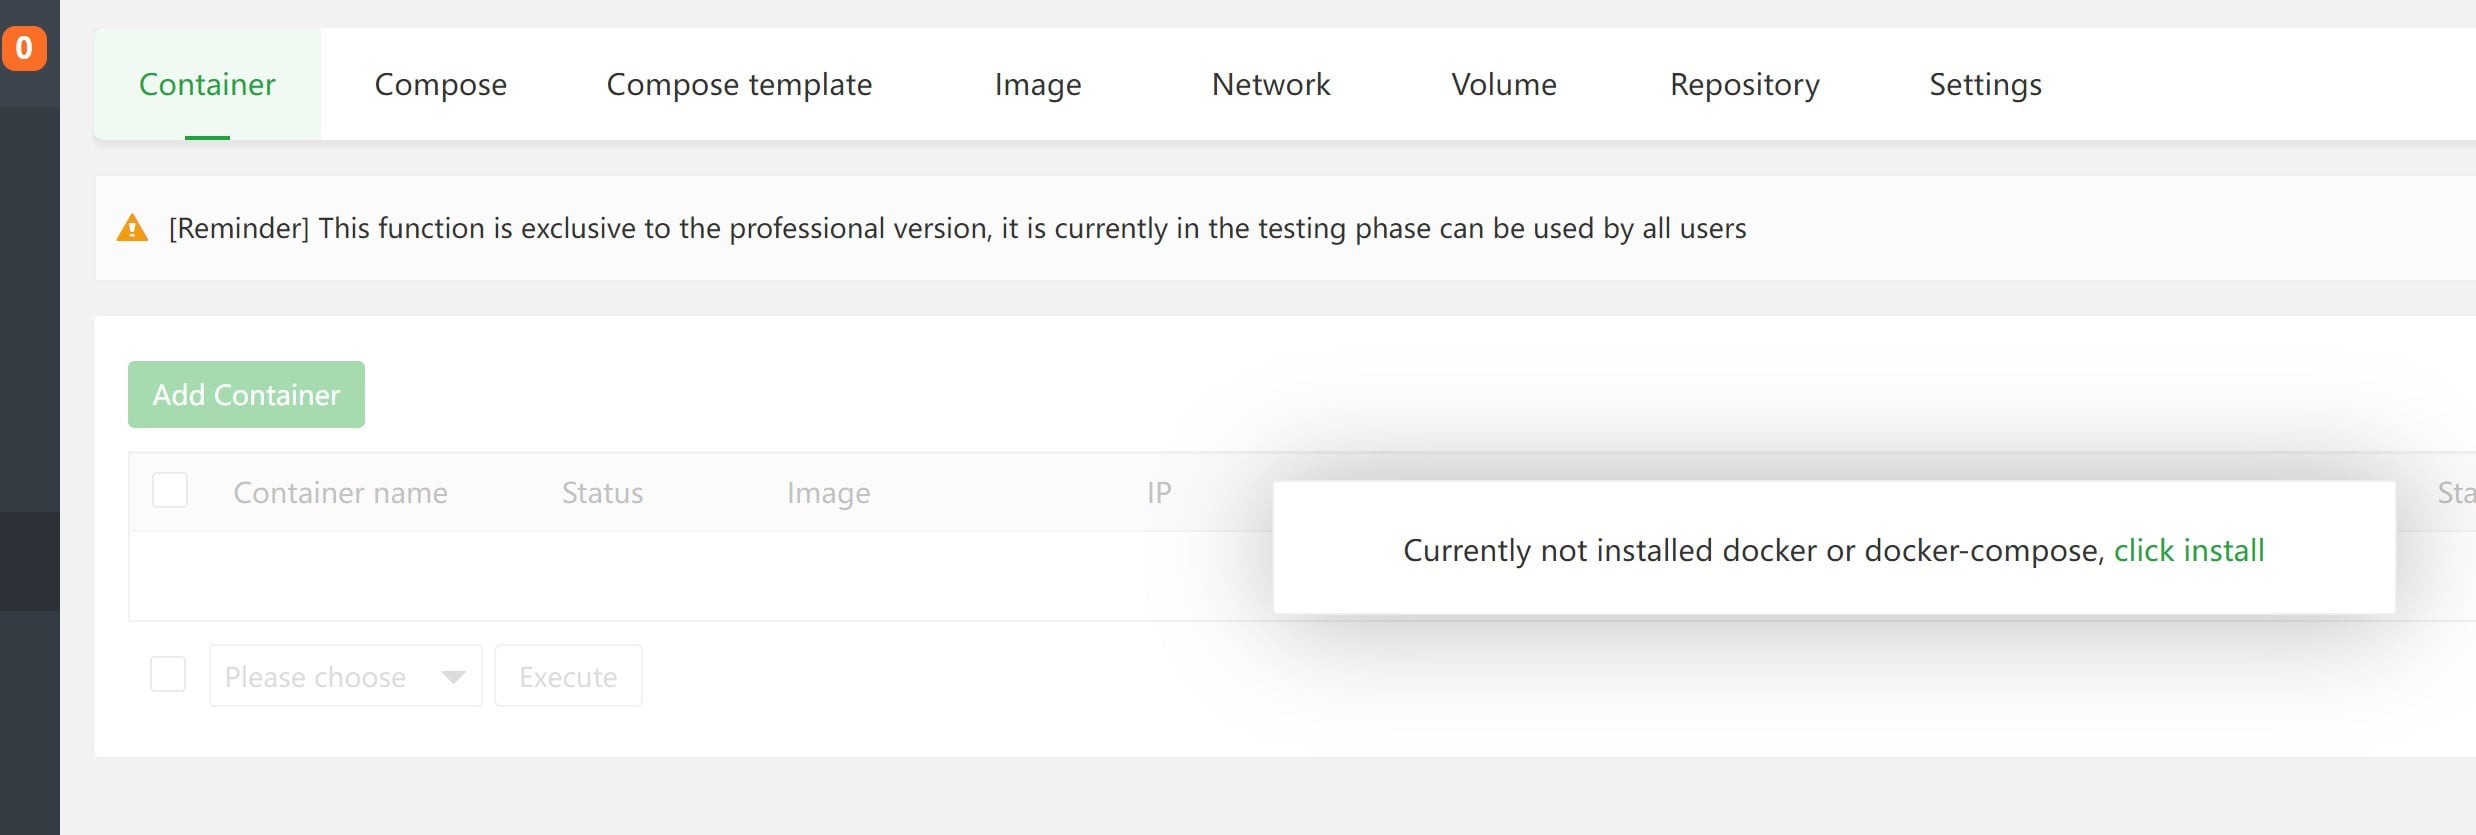Viewport: 2476px width, 835px height.
Task: Switch to the Container tab
Action: [x=207, y=85]
